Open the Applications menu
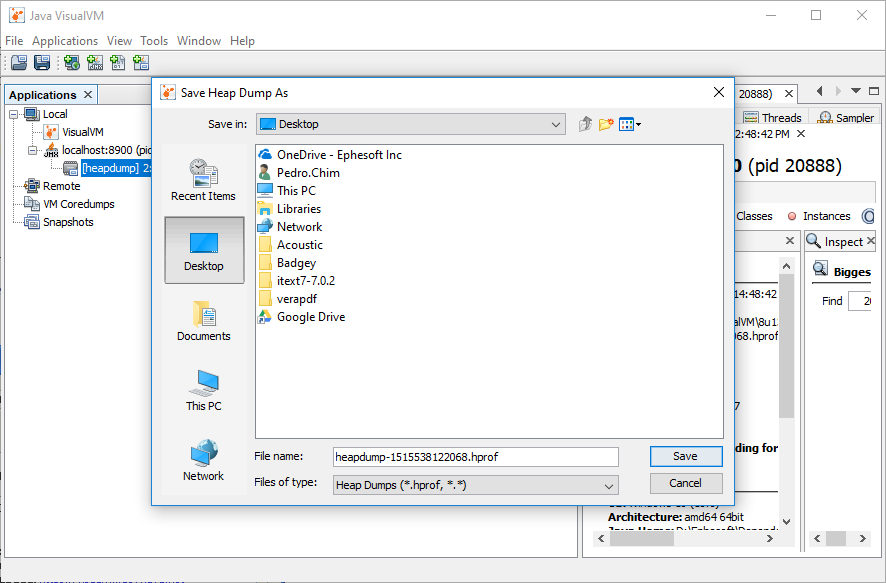Viewport: 886px width, 583px height. pyautogui.click(x=65, y=41)
